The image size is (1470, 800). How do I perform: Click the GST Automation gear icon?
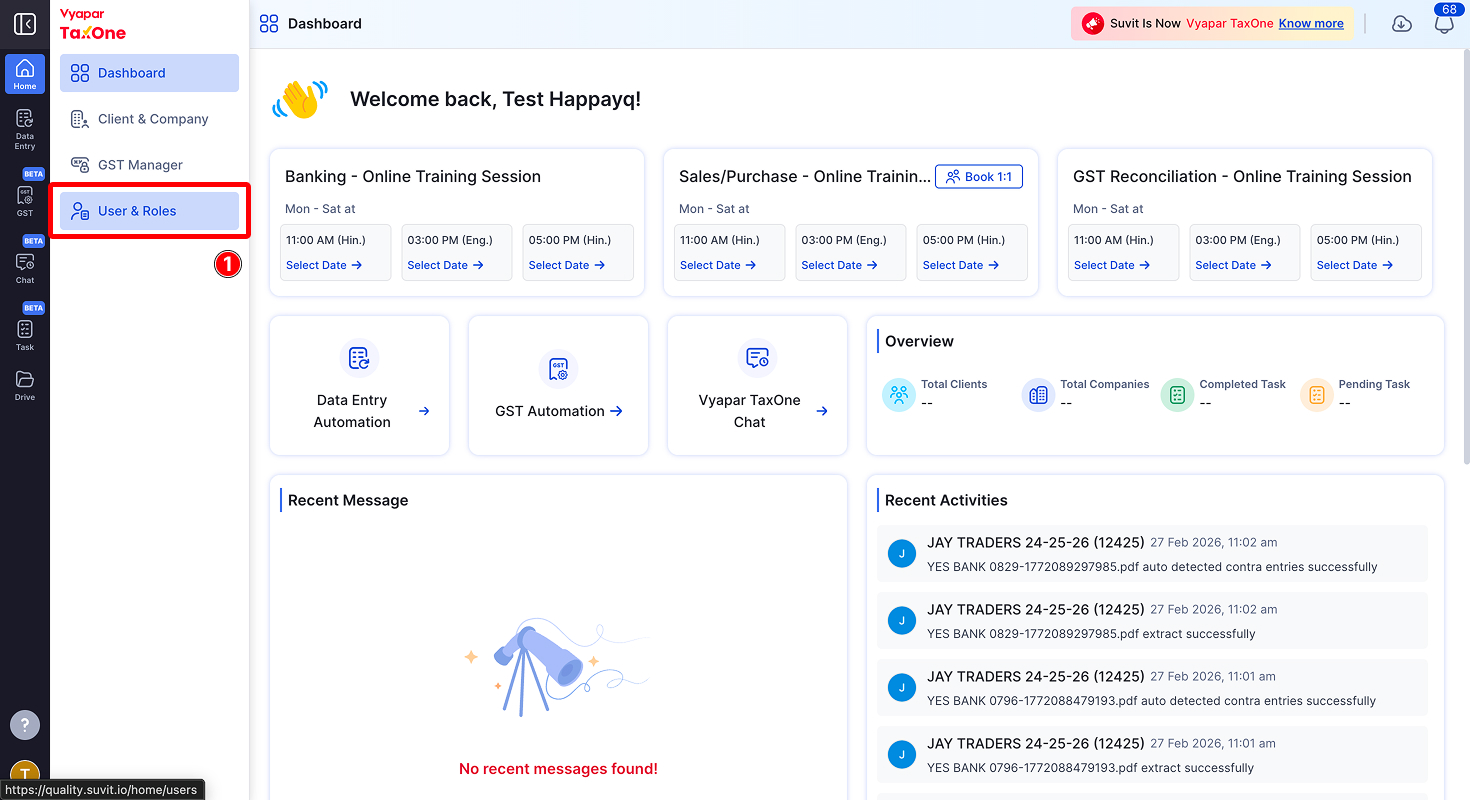point(558,369)
